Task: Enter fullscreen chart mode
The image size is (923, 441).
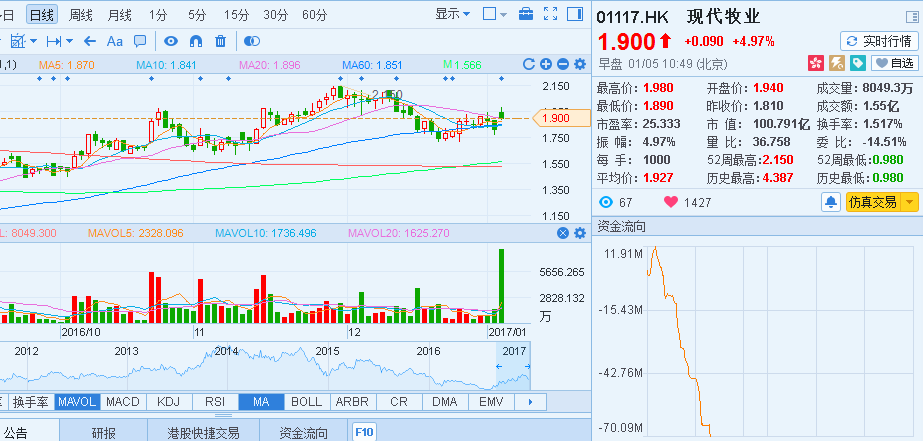Action: 550,14
